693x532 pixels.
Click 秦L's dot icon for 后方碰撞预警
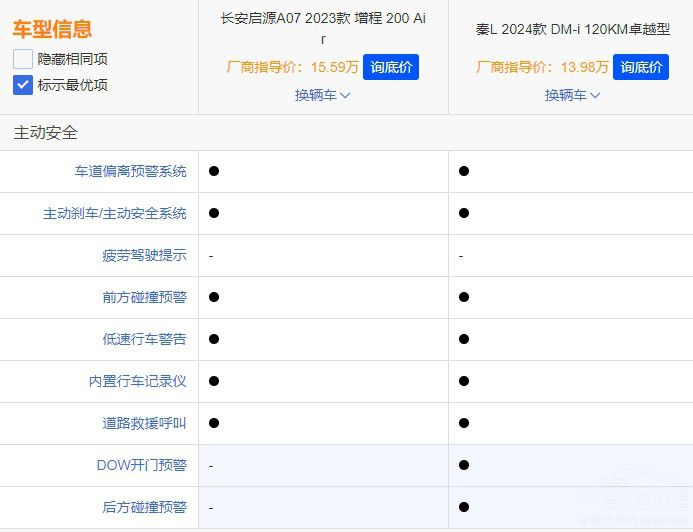point(464,507)
